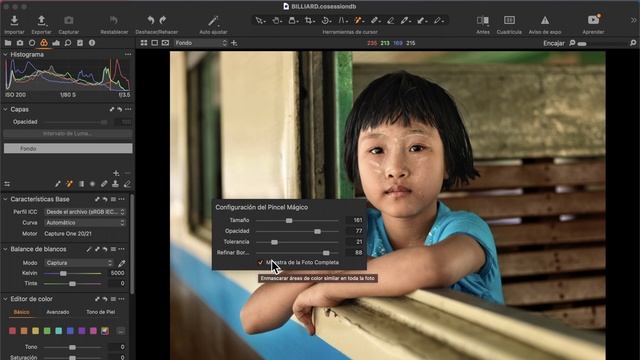Select the red color swatch

tap(12, 331)
